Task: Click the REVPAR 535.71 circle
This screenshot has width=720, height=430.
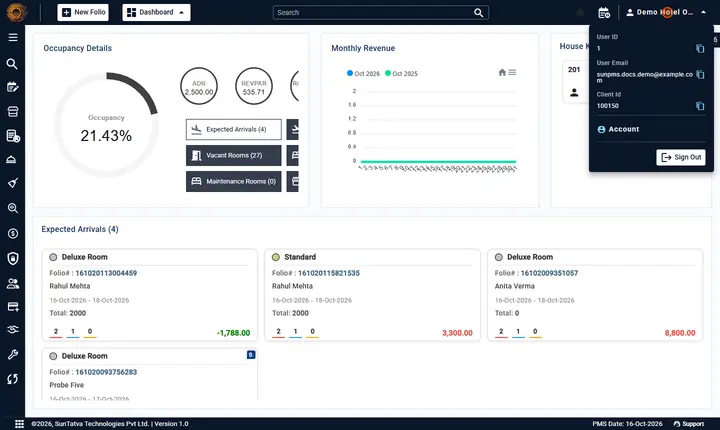Action: coord(254,86)
